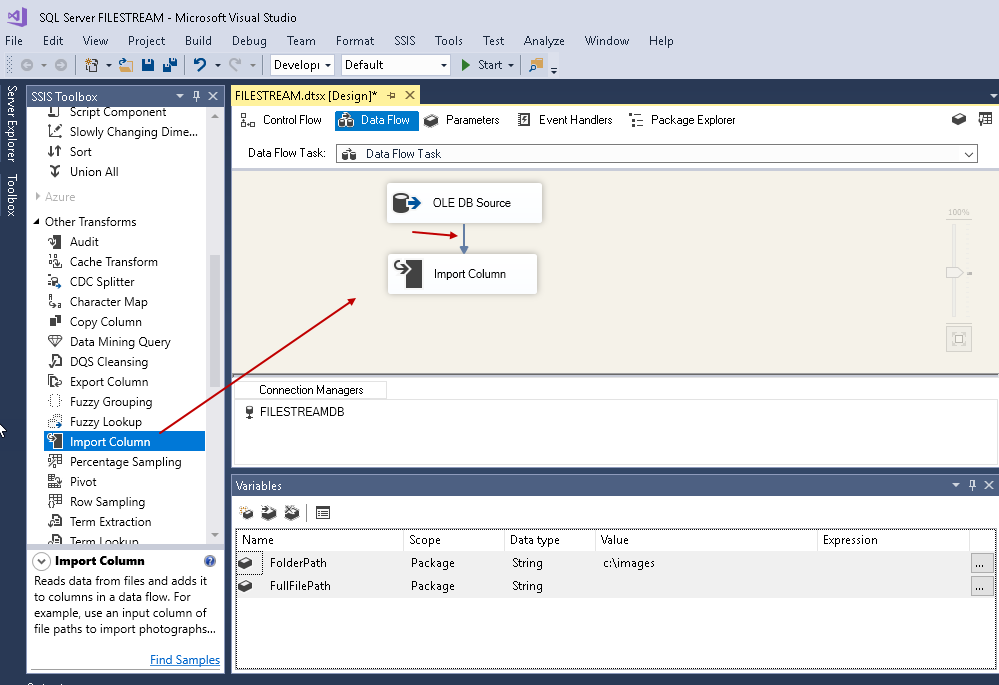Add a new variable in Variables panel
The width and height of the screenshot is (999, 685).
(246, 513)
